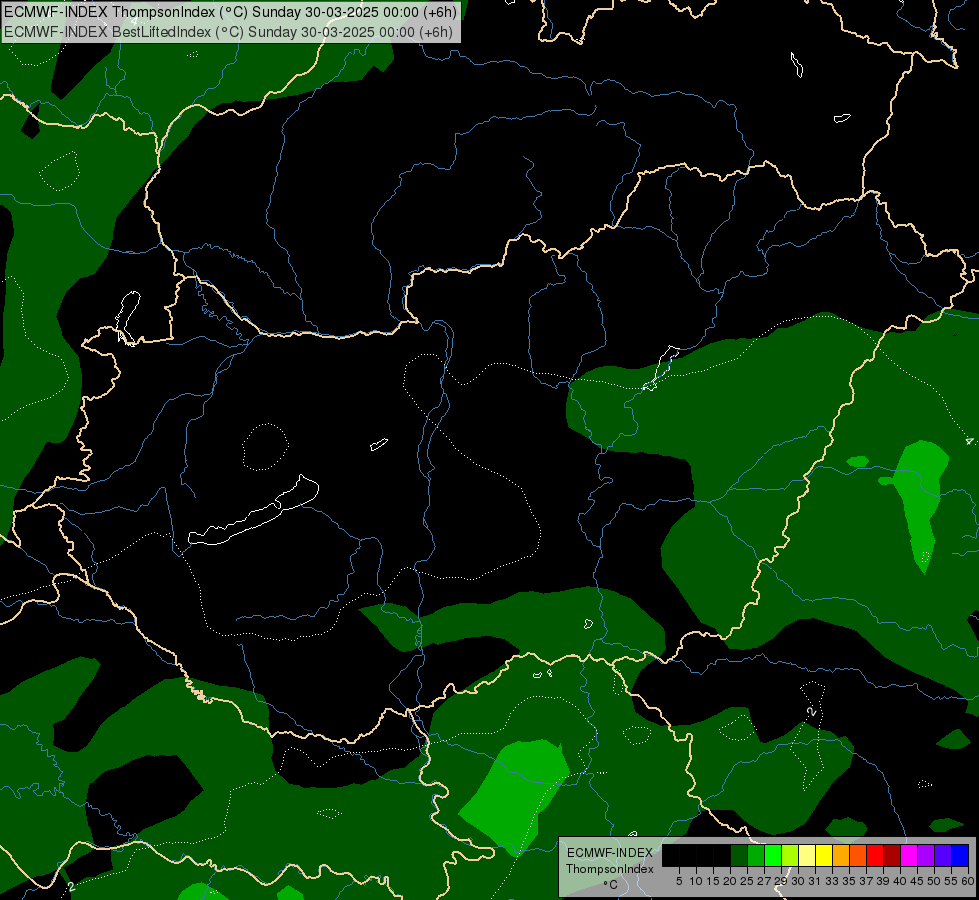This screenshot has height=900, width=979.
Task: Click the legend value label 60
Action: point(968,881)
